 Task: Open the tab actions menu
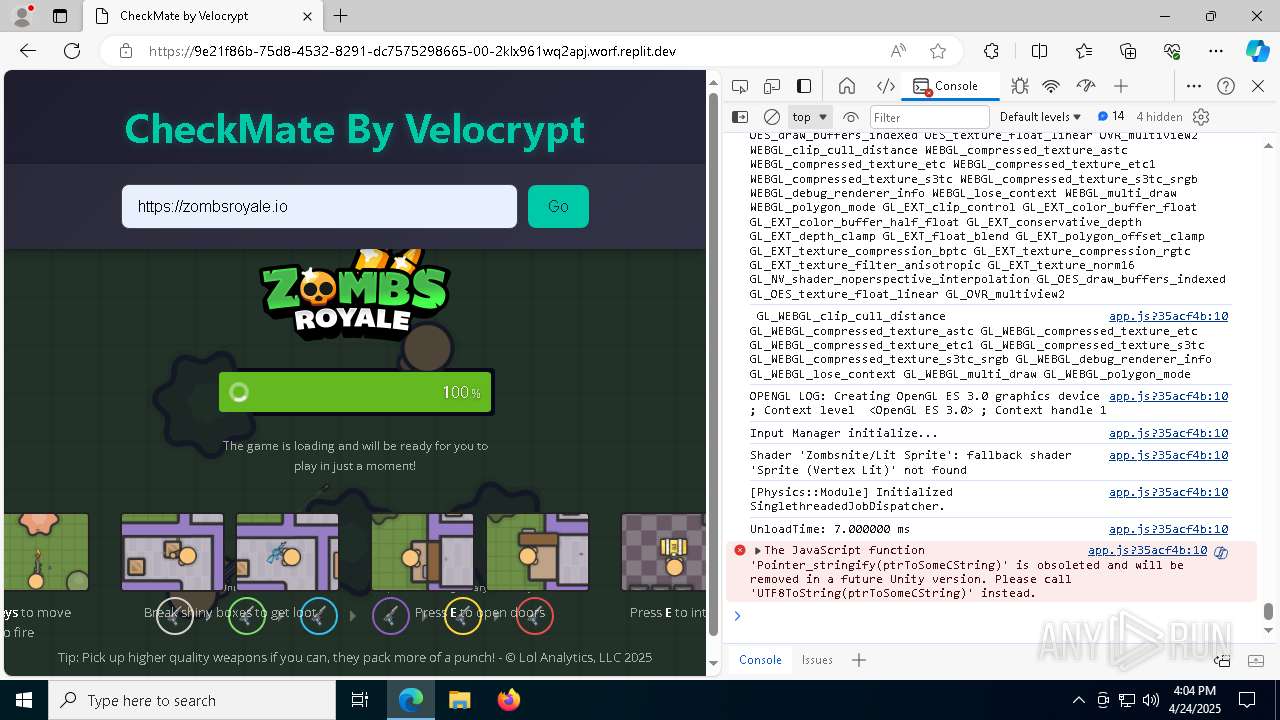60,16
